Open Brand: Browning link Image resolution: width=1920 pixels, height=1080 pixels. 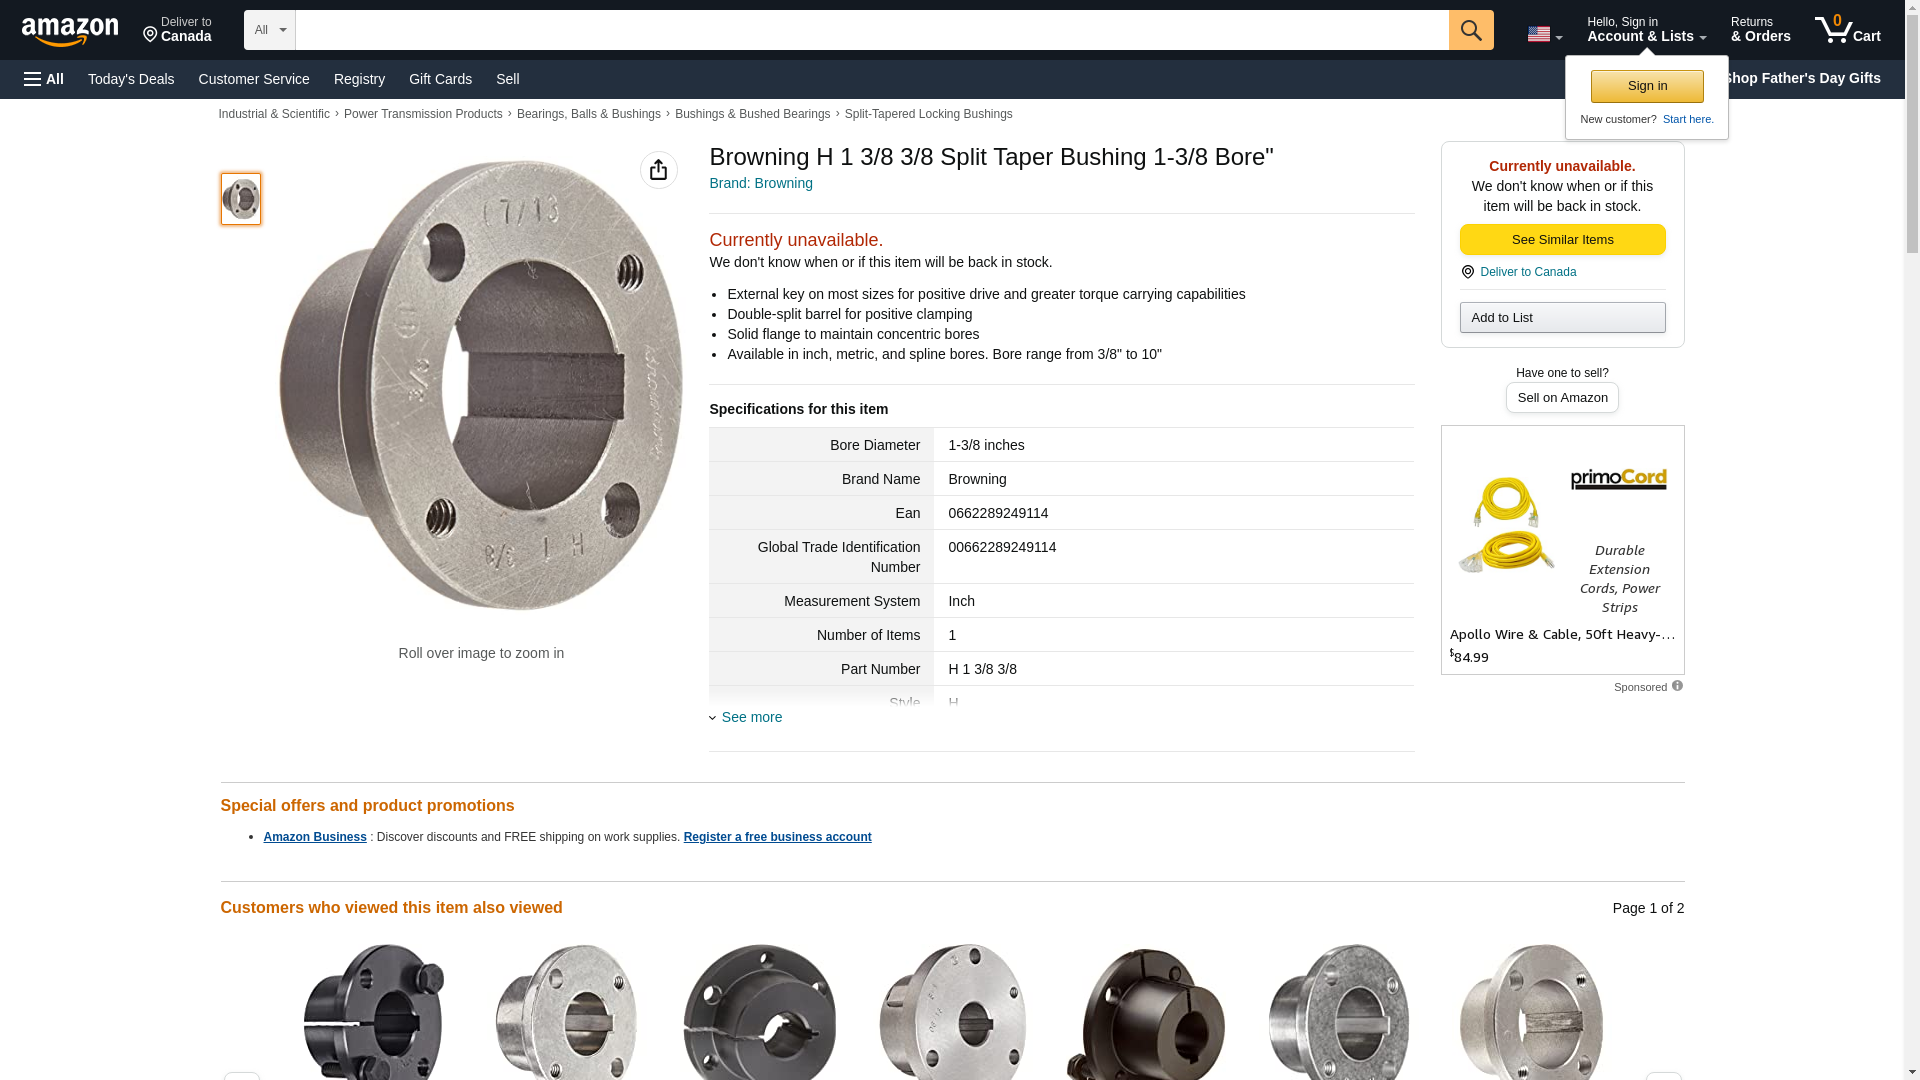(x=761, y=183)
